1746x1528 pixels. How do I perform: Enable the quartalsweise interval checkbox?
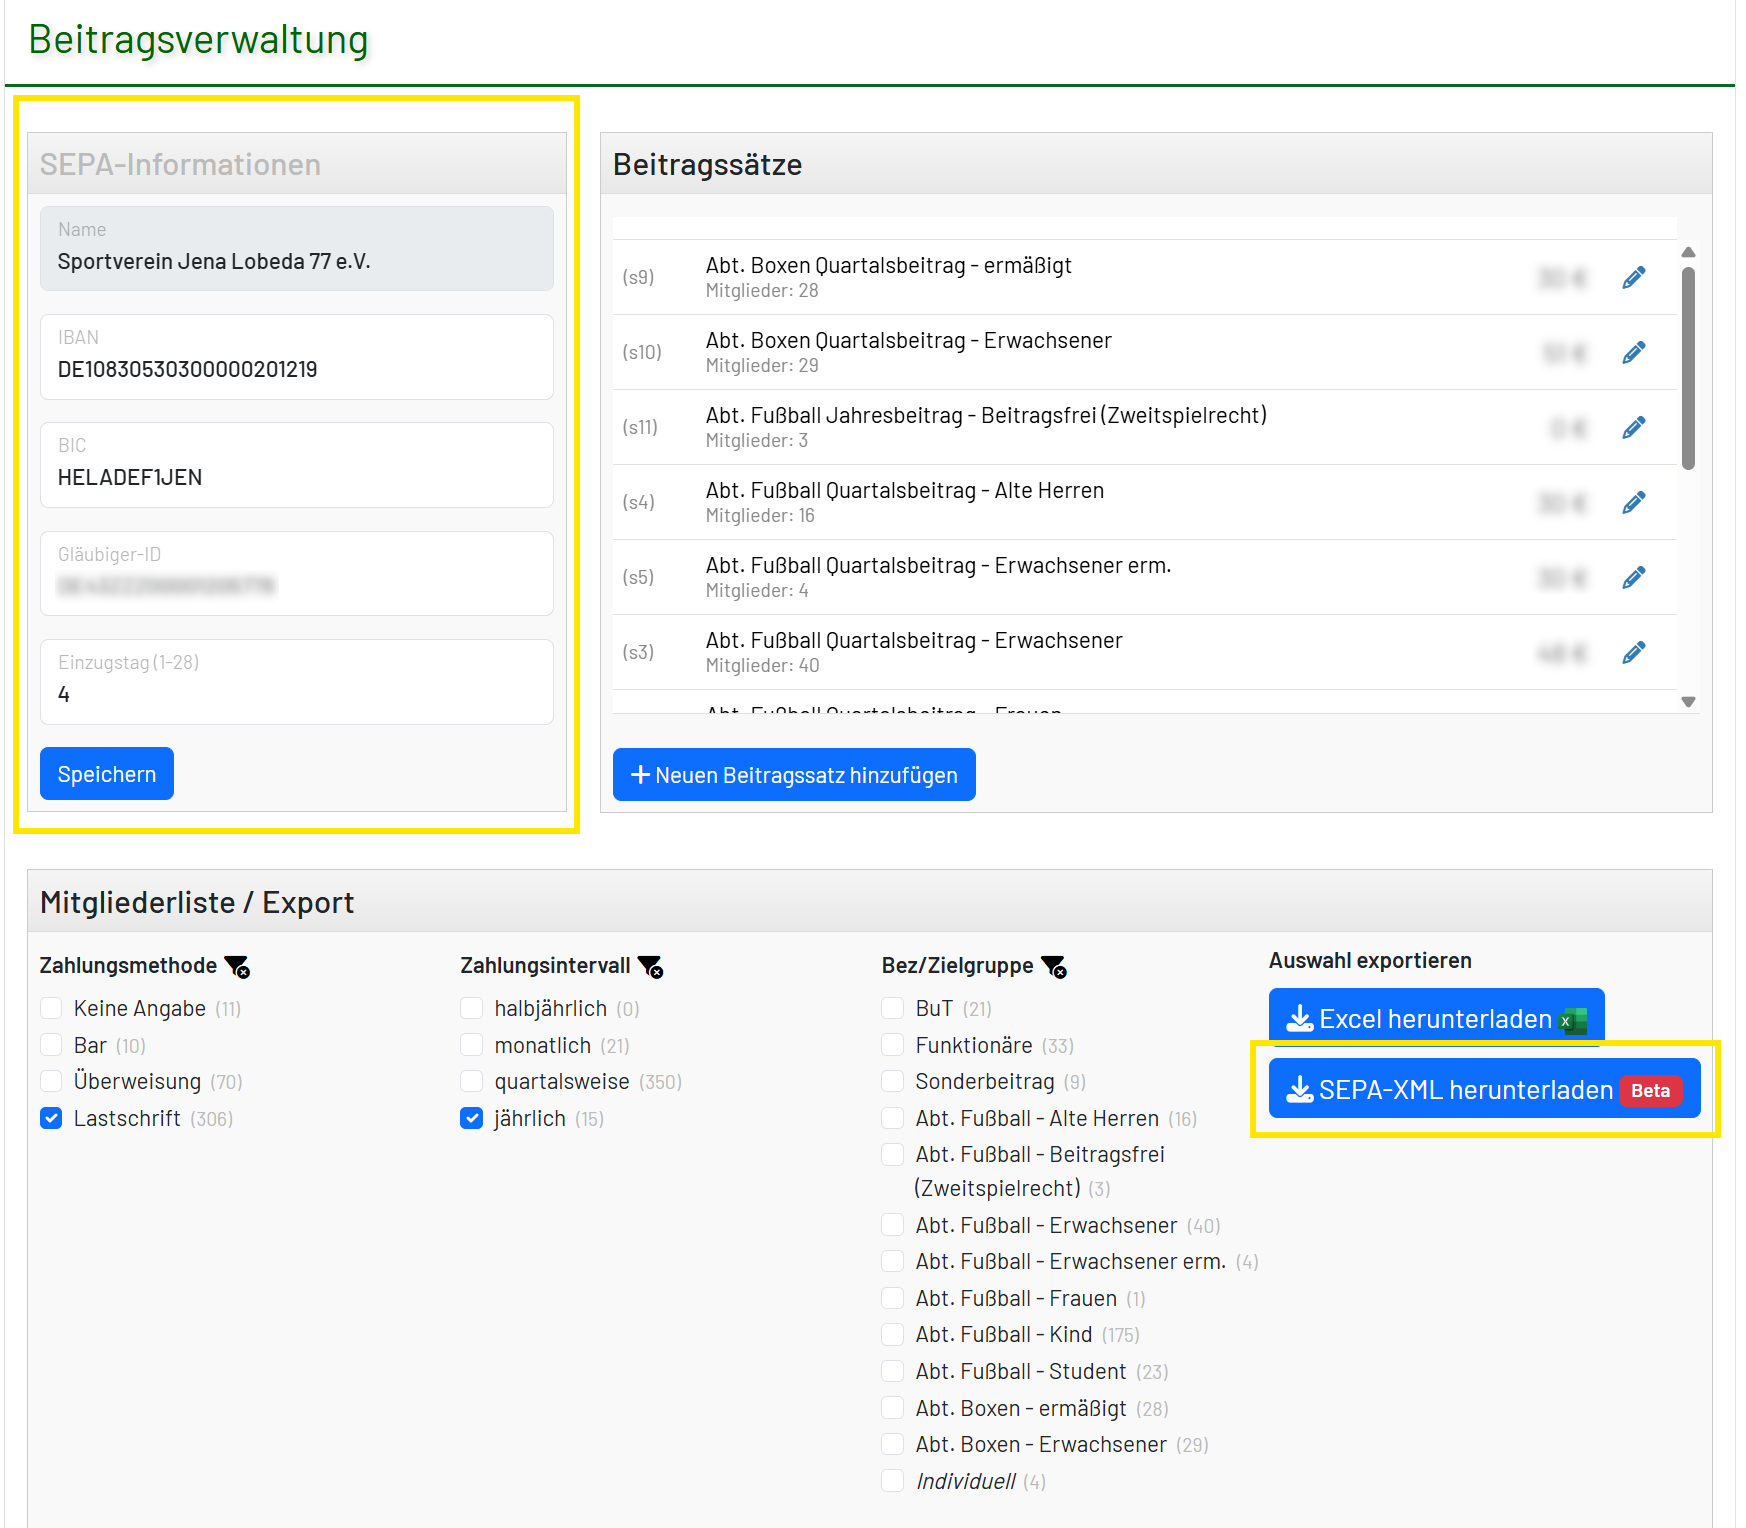pos(472,1082)
